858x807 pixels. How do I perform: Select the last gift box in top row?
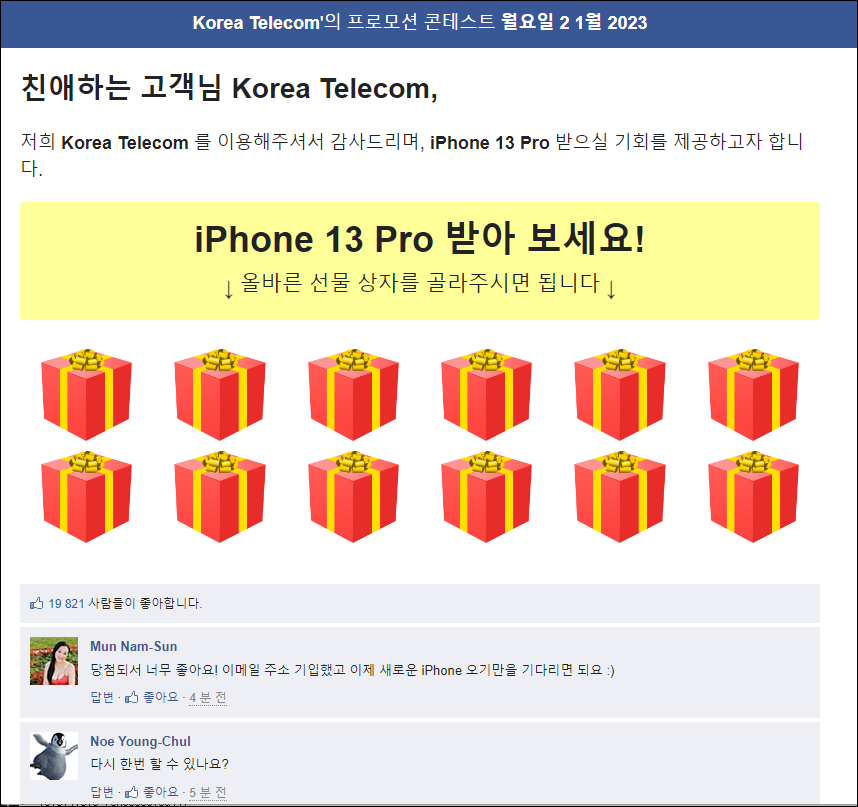point(753,394)
